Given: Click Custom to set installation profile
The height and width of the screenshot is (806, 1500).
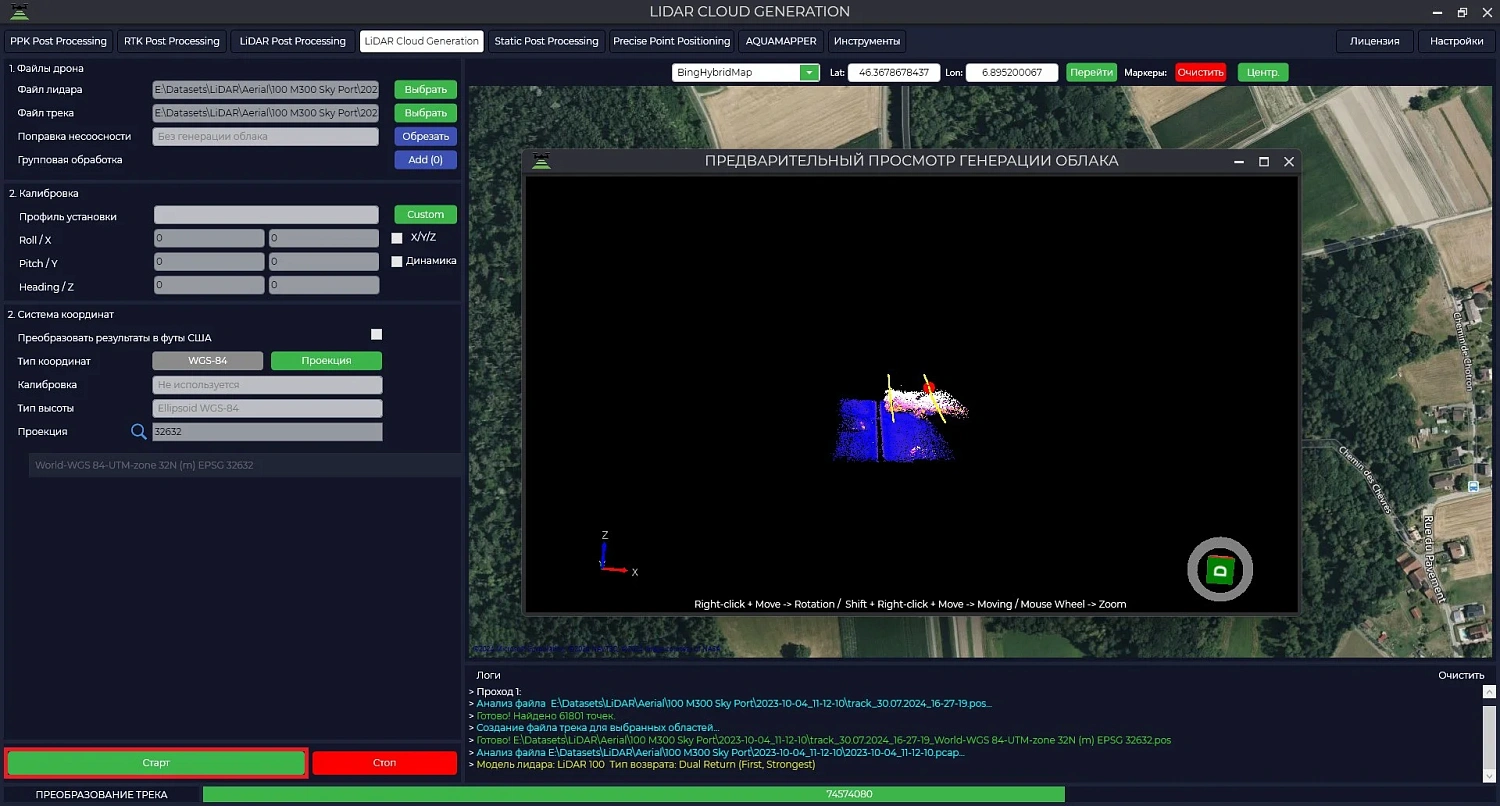Looking at the screenshot, I should [x=425, y=214].
